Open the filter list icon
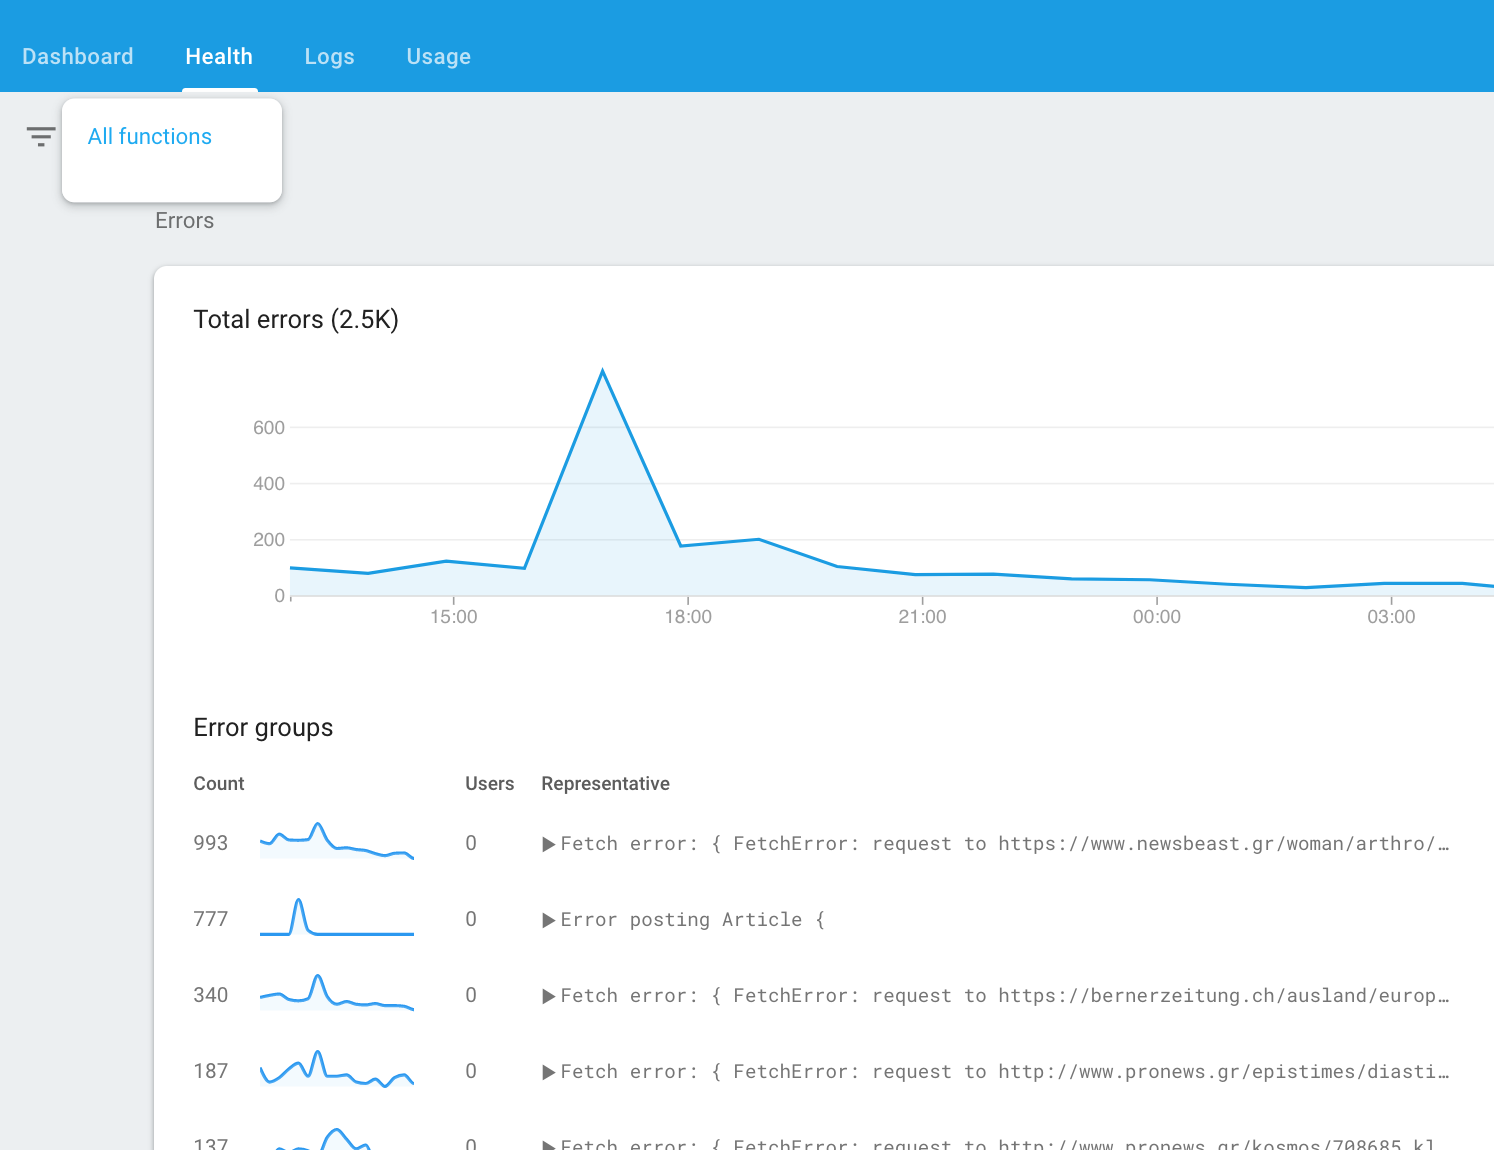Screen dimensions: 1494x1150 (41, 137)
